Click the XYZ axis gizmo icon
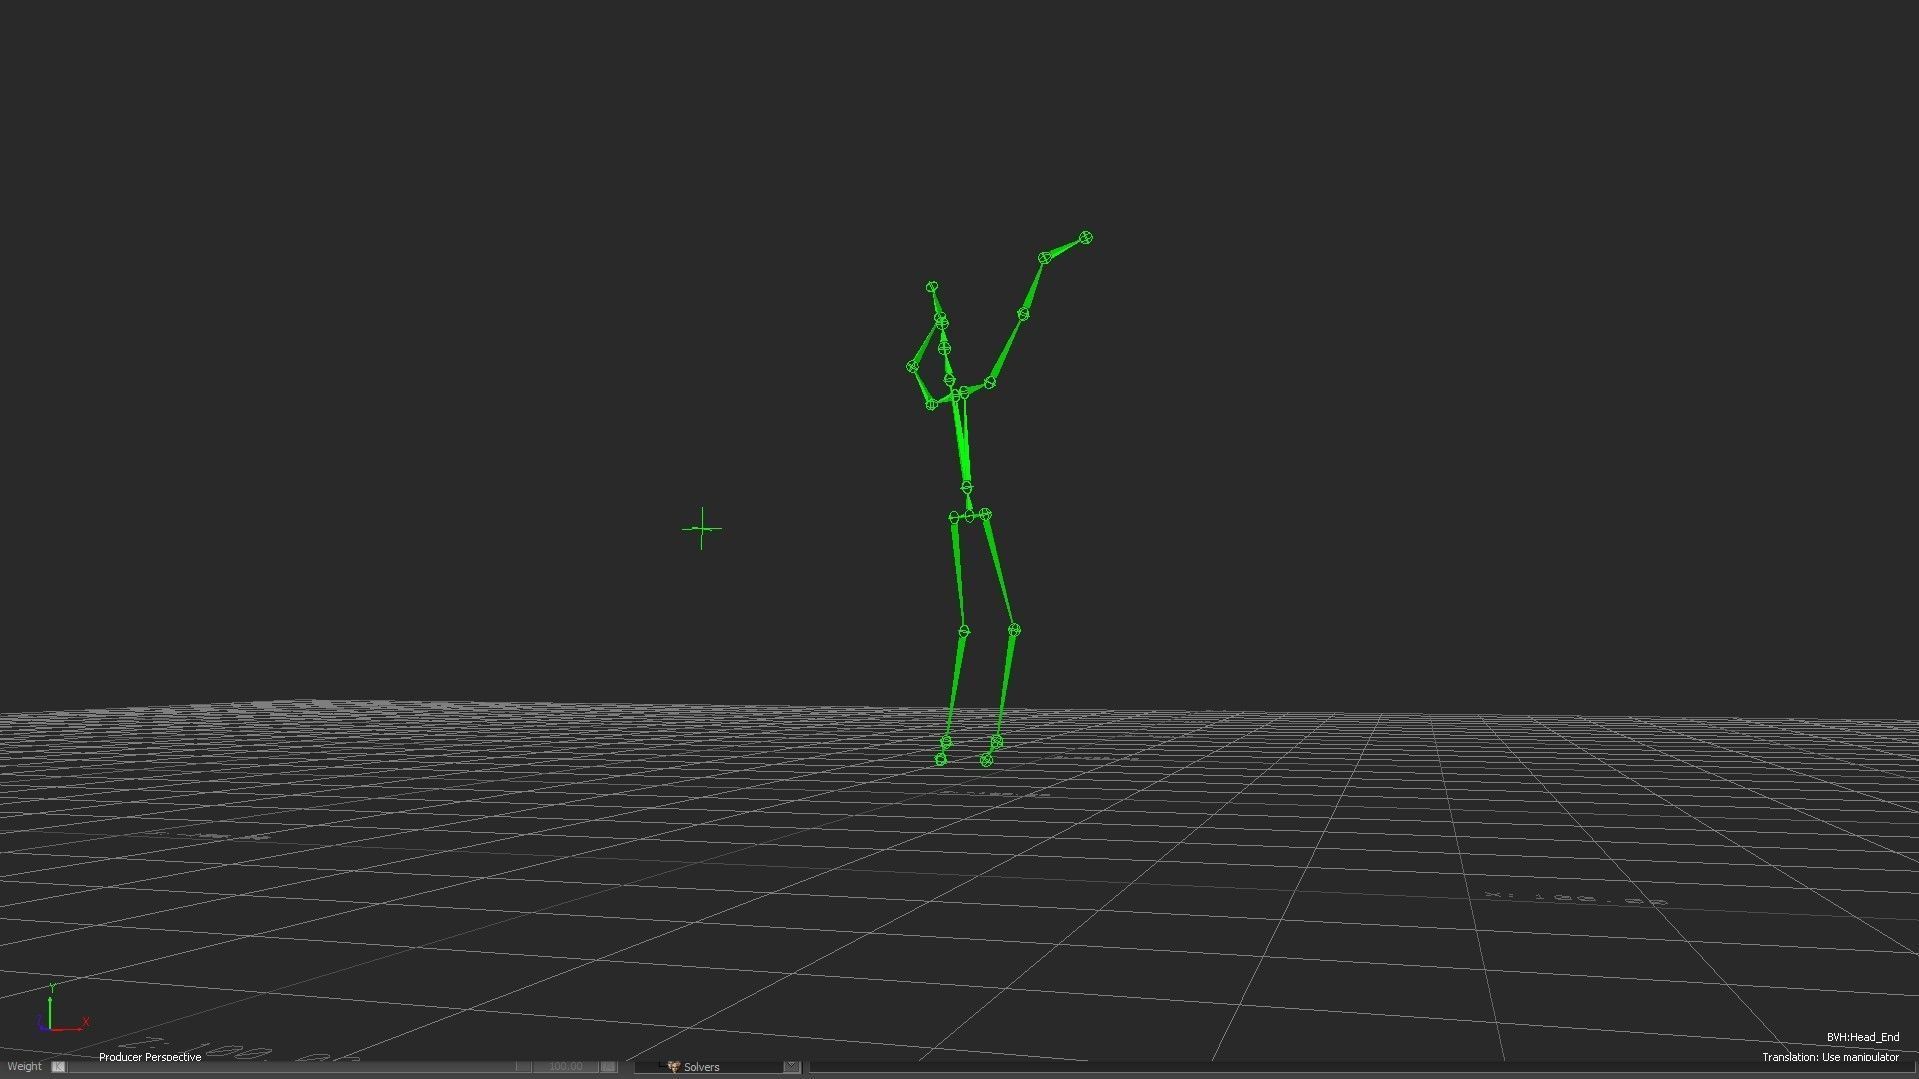 62,1009
